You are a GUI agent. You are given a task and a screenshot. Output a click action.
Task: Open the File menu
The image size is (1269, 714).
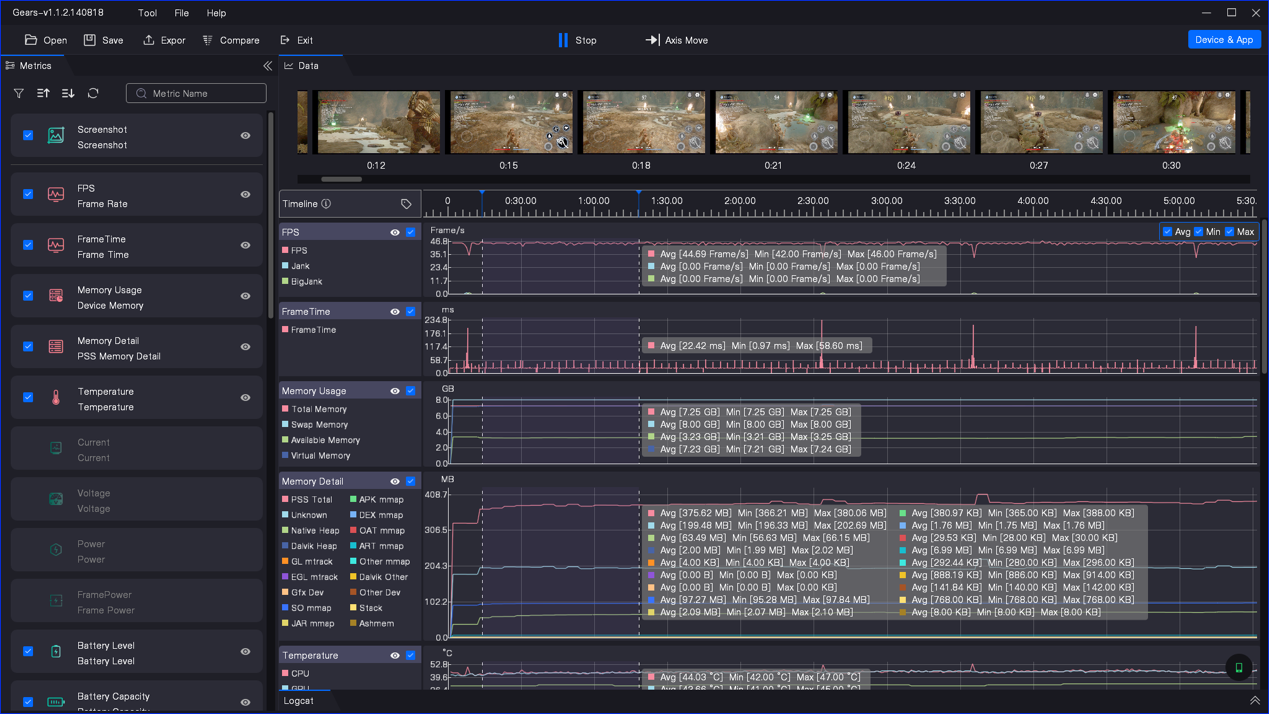(x=182, y=13)
